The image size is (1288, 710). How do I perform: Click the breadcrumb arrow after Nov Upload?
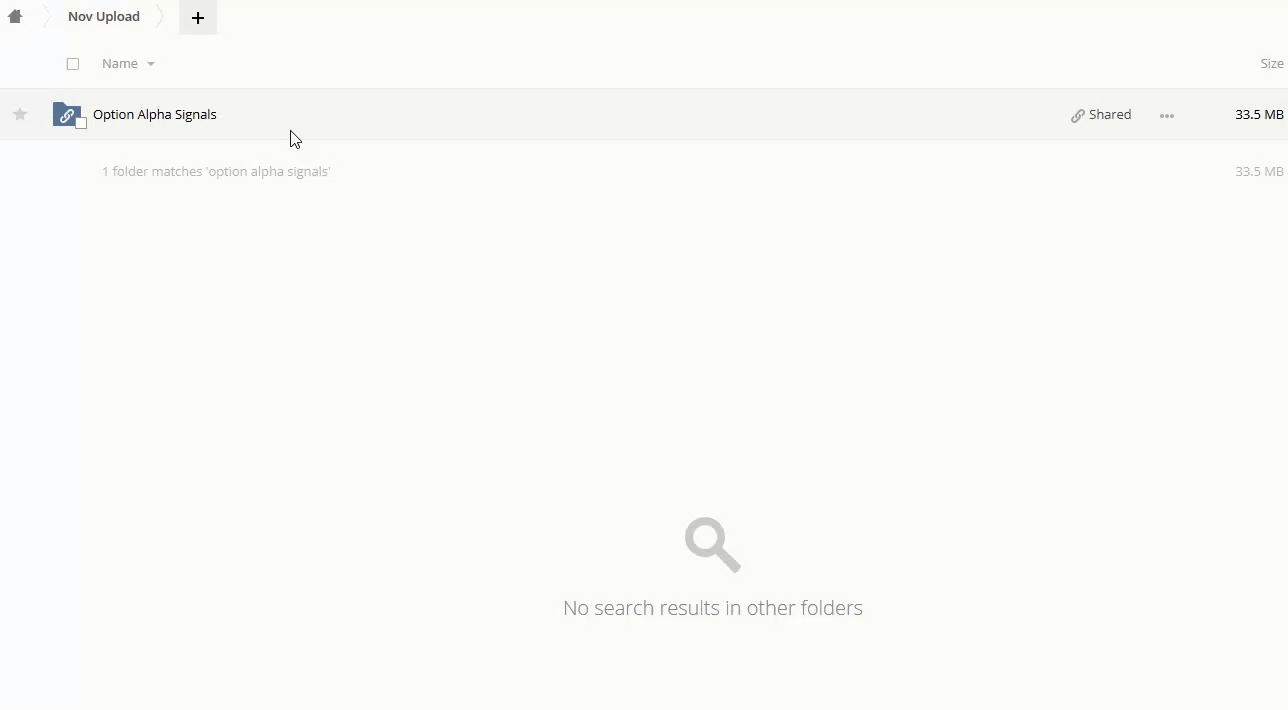(160, 17)
